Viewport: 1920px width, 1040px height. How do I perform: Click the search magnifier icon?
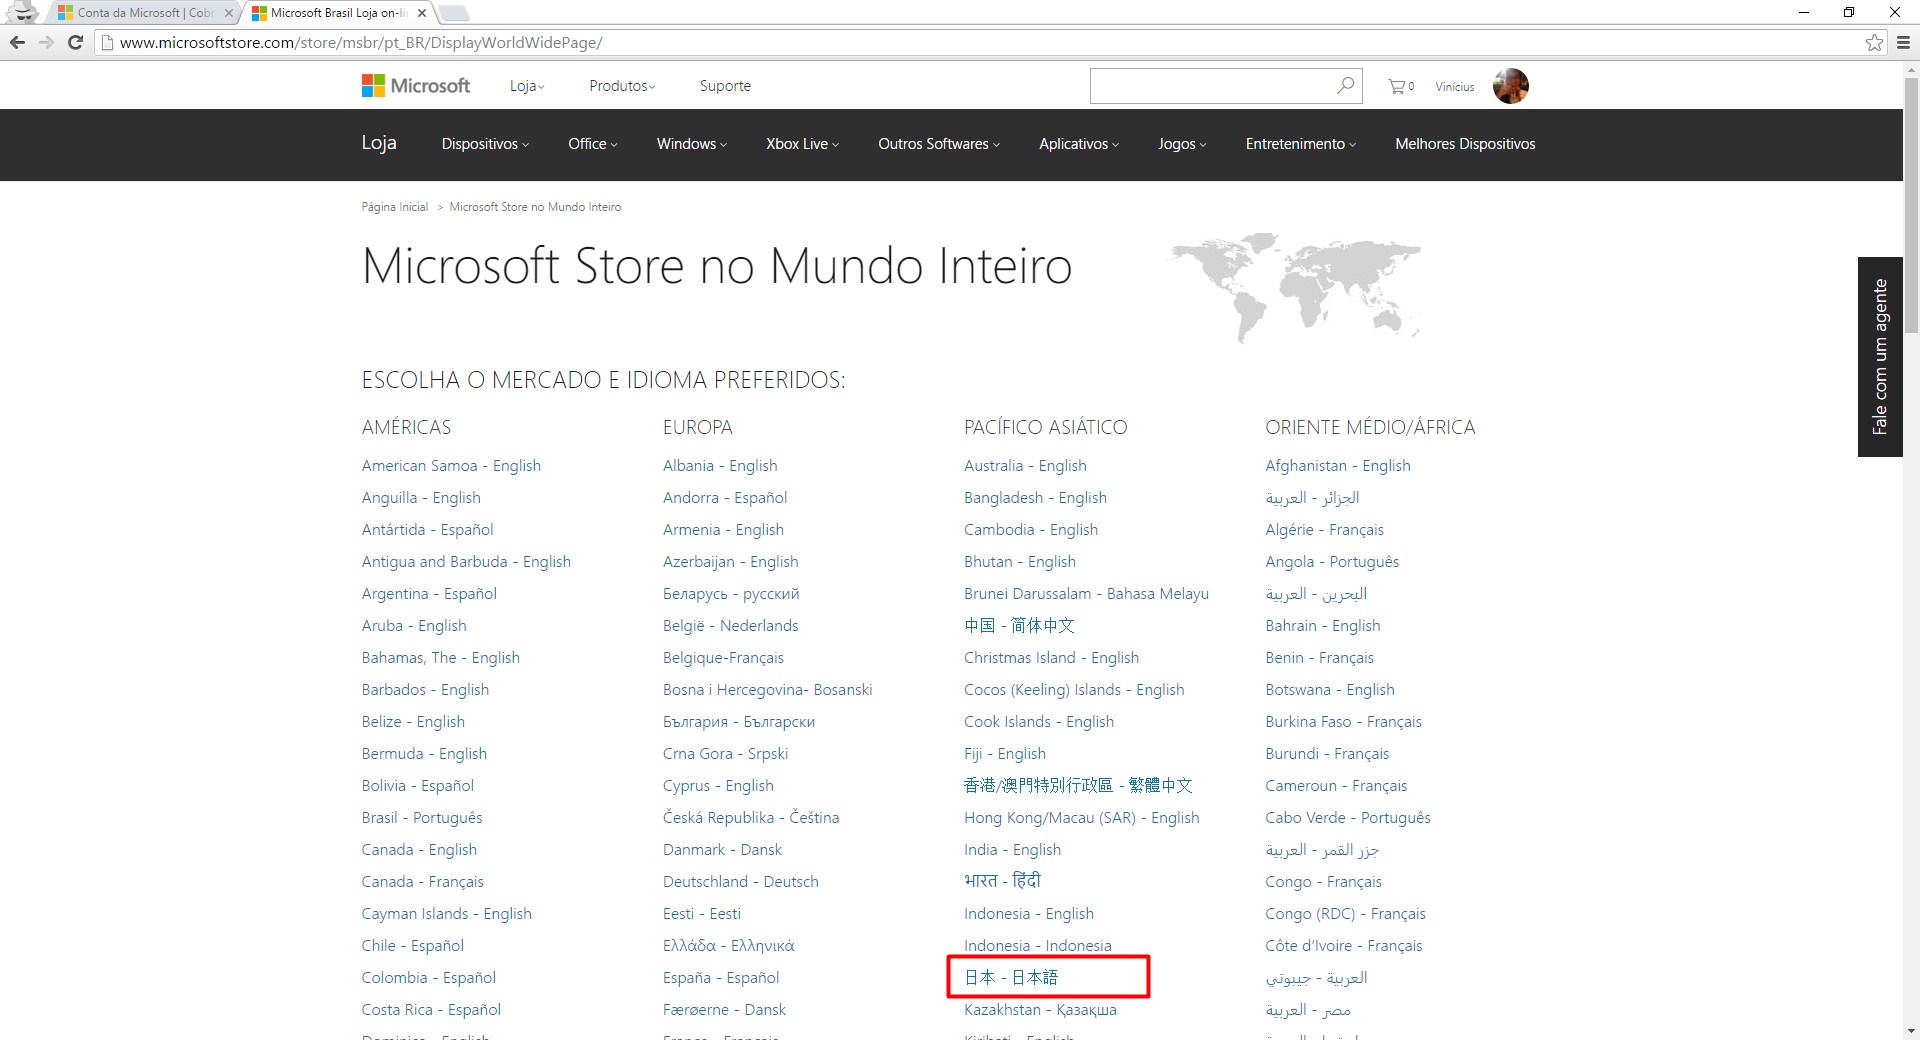1345,86
